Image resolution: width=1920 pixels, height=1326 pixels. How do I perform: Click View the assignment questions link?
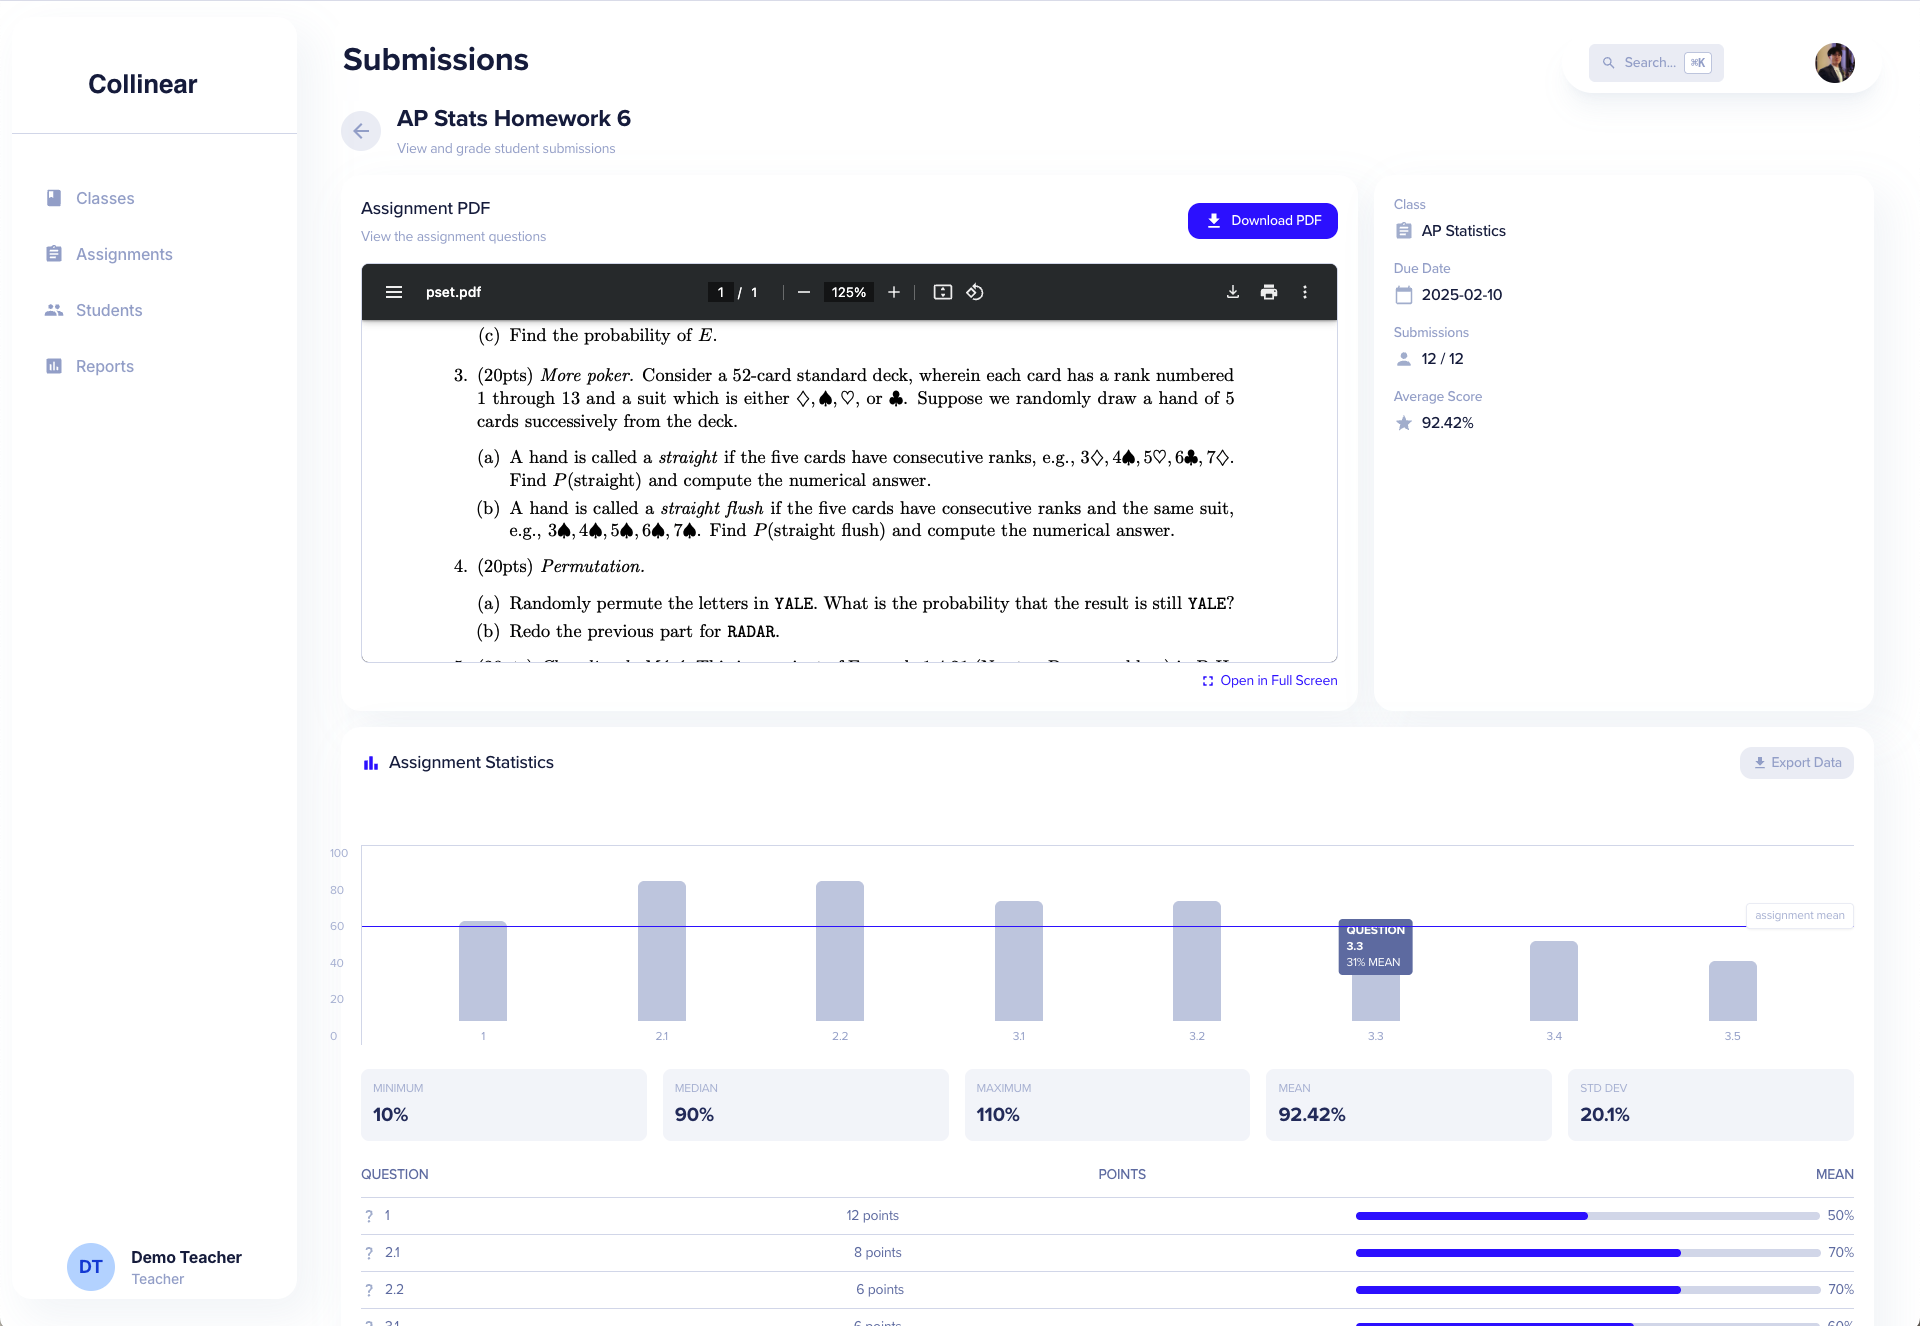tap(455, 235)
